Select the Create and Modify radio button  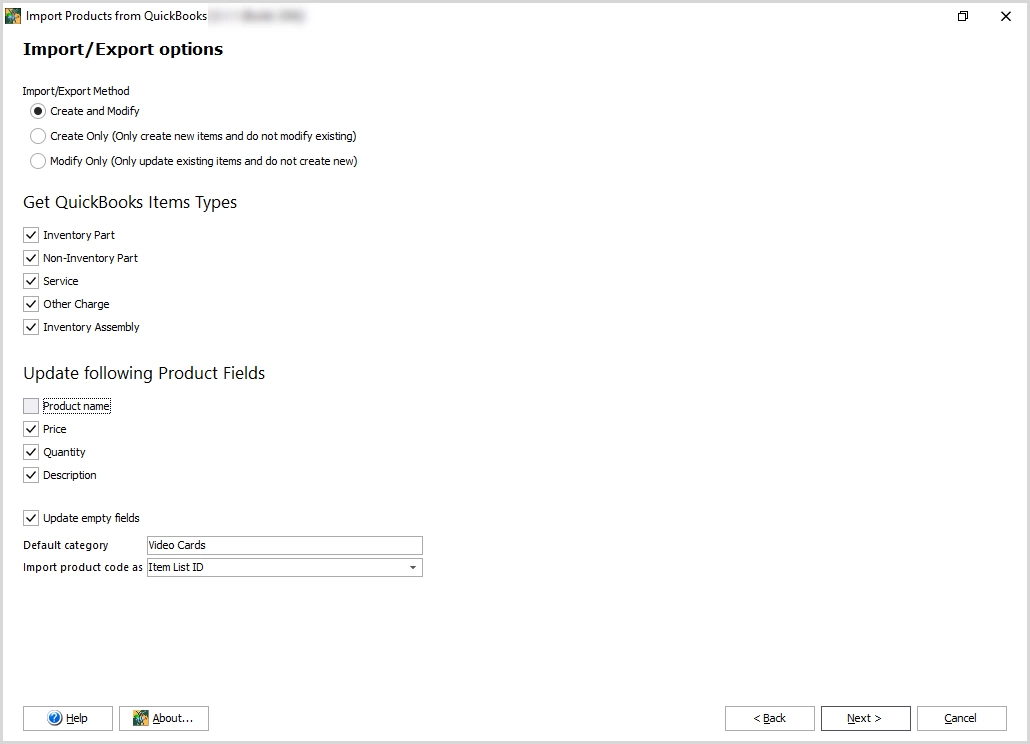(38, 111)
